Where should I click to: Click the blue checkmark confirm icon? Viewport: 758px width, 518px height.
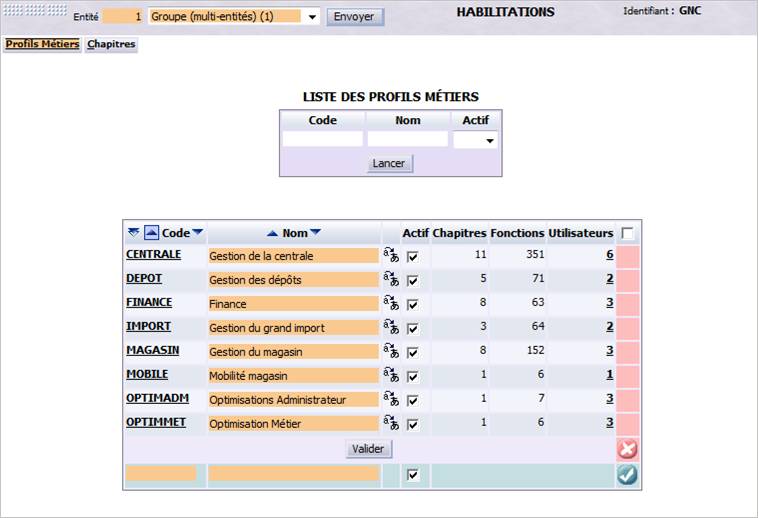[627, 475]
